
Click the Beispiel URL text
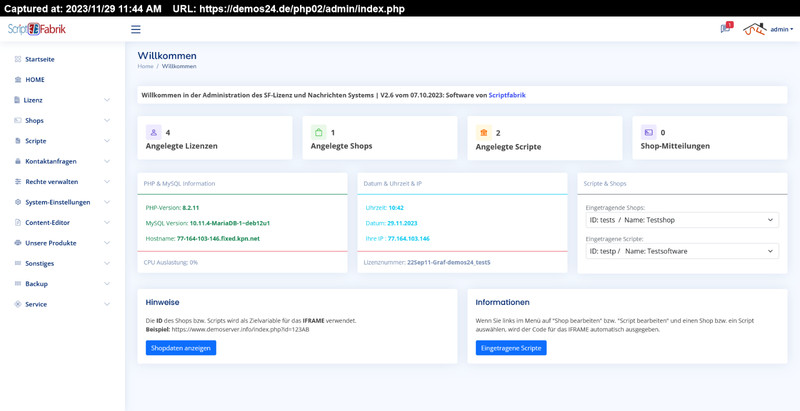240,329
